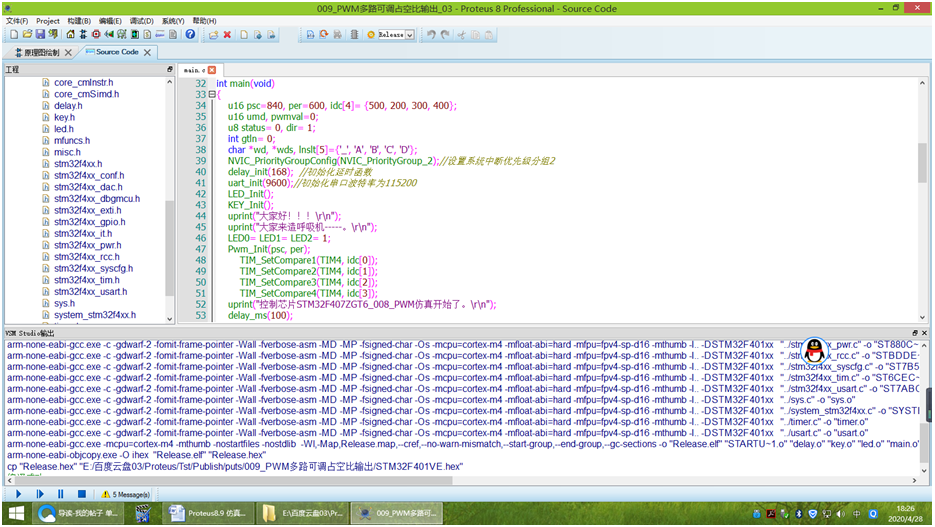The width and height of the screenshot is (935, 527).
Task: Collapse the main function fold marker at line 33
Action: pyautogui.click(x=212, y=94)
